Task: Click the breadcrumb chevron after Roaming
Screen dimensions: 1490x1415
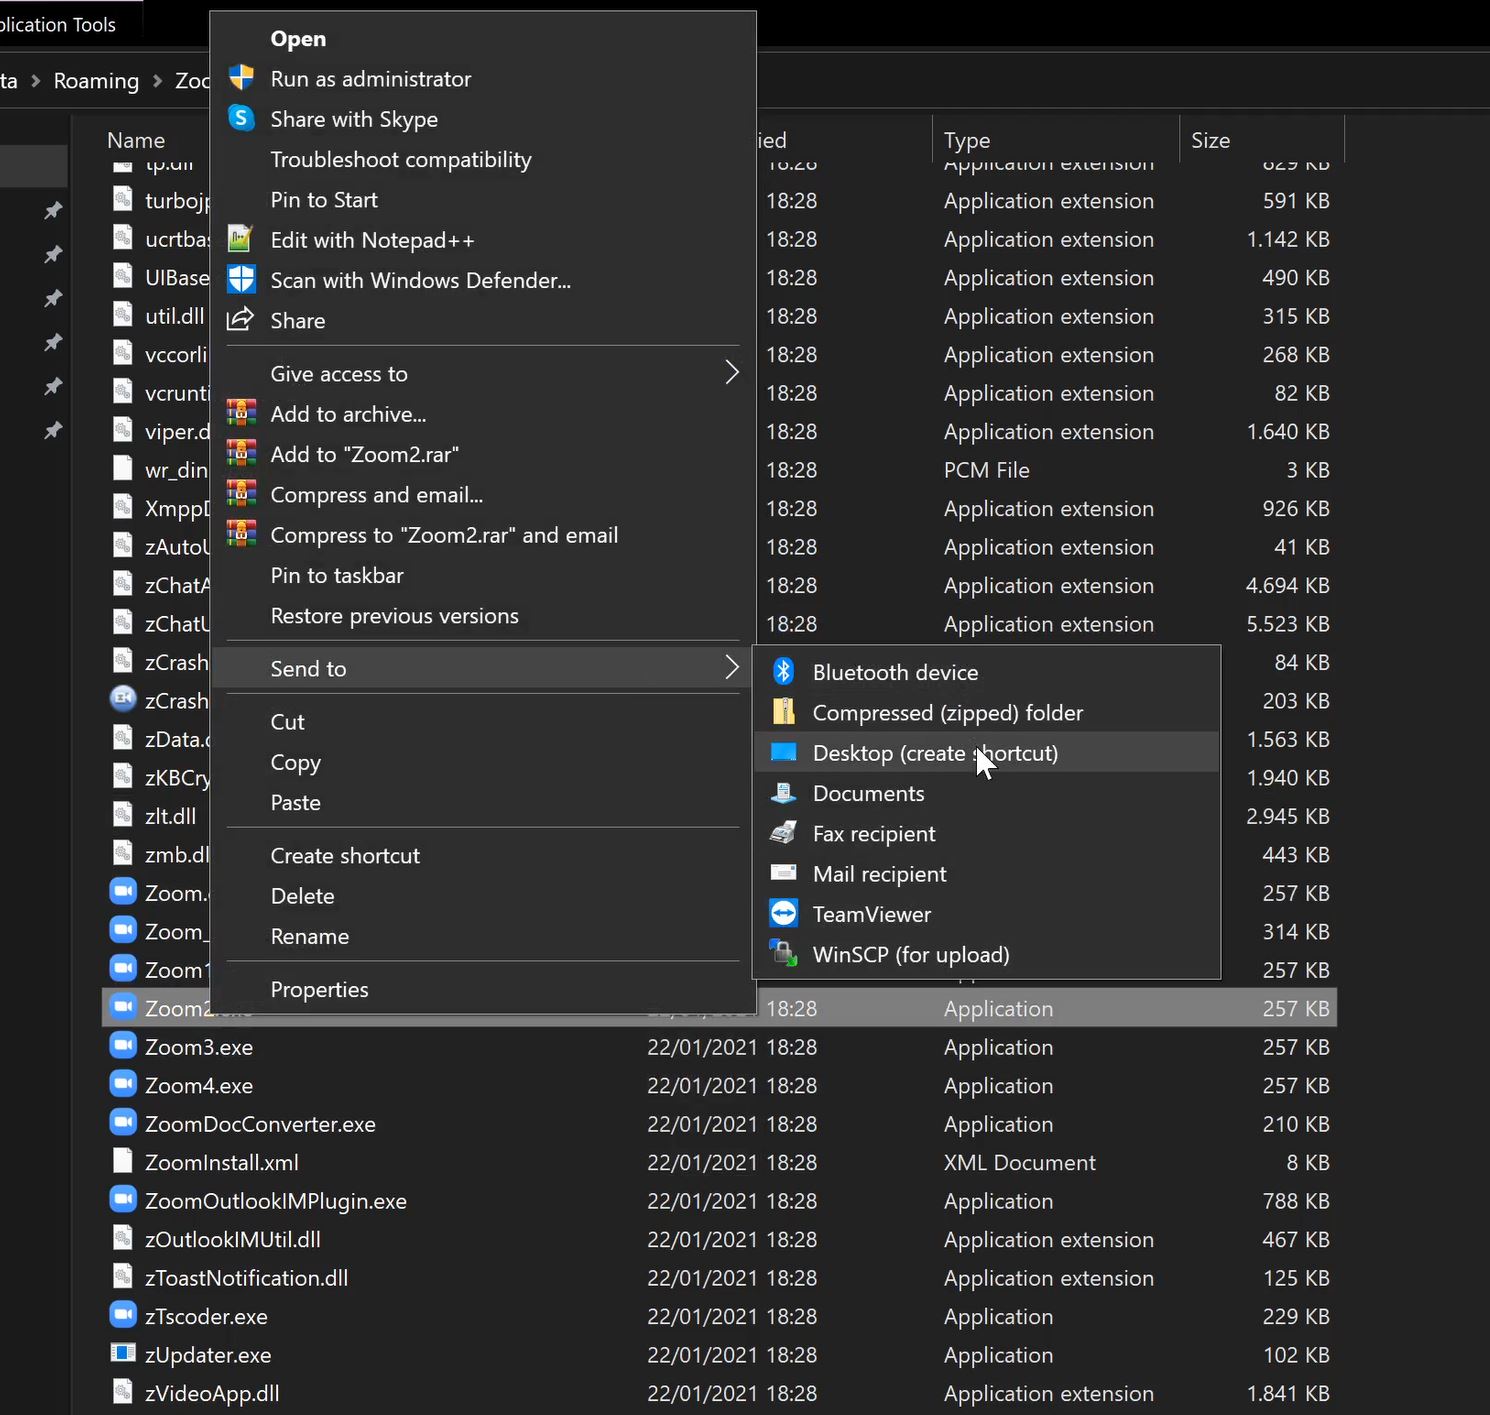Action: 157,81
